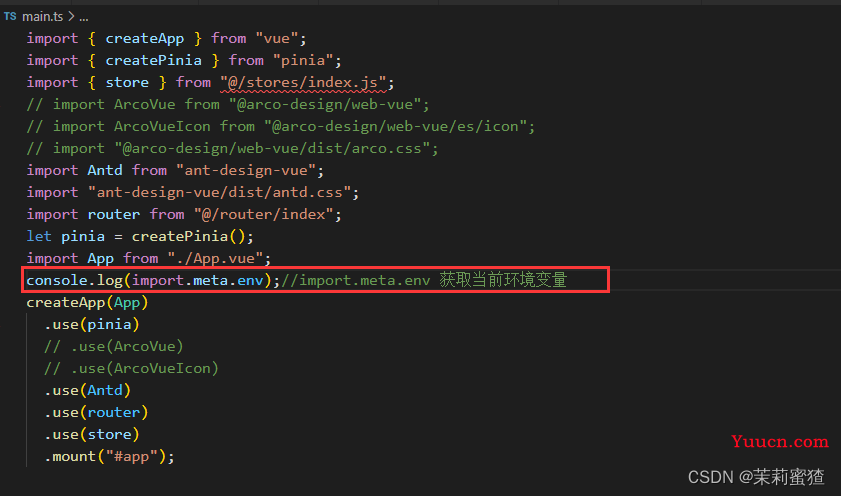Click the log method name
This screenshot has width=841, height=496.
109,280
